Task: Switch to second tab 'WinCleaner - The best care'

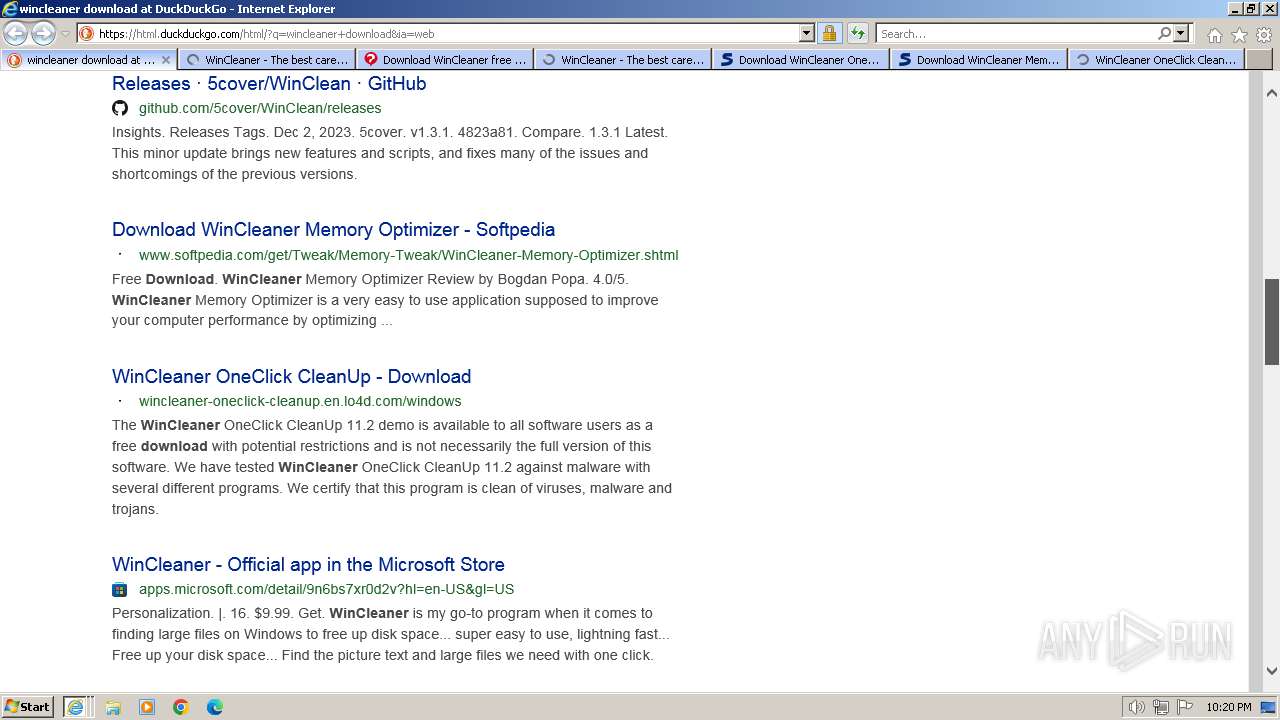Action: pyautogui.click(x=267, y=59)
